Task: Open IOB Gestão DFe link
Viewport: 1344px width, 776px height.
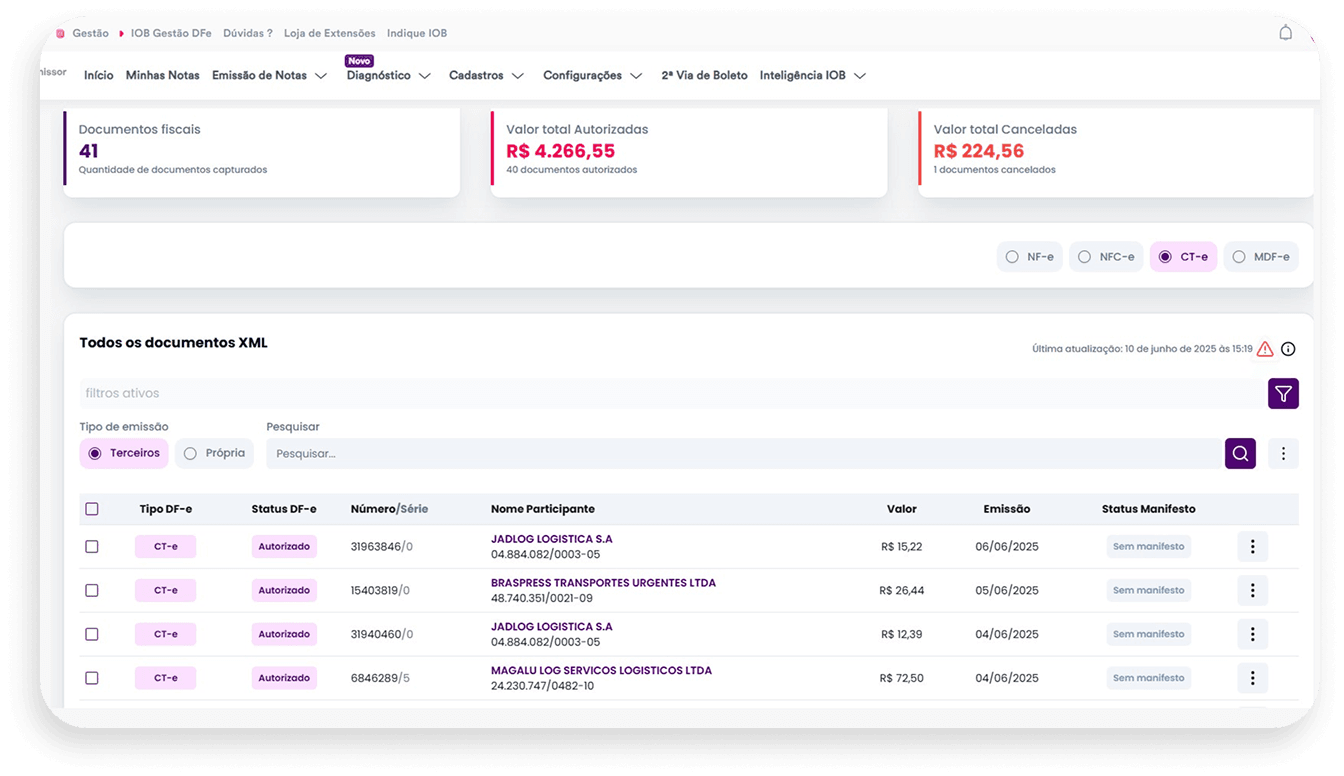Action: tap(171, 33)
